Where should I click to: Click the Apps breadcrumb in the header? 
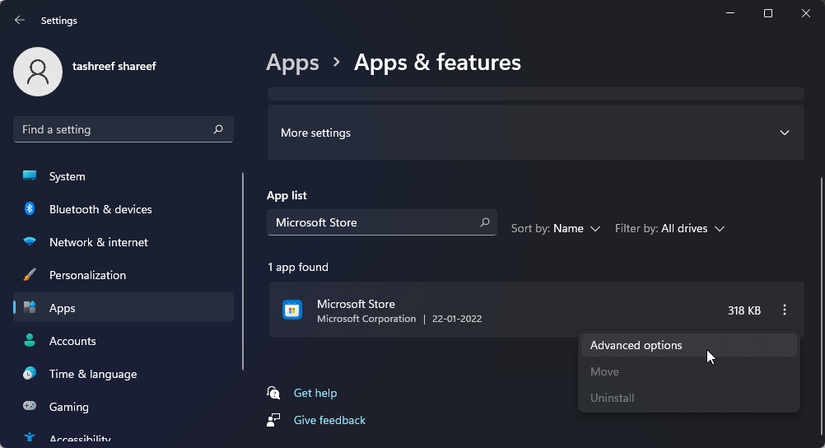coord(293,63)
